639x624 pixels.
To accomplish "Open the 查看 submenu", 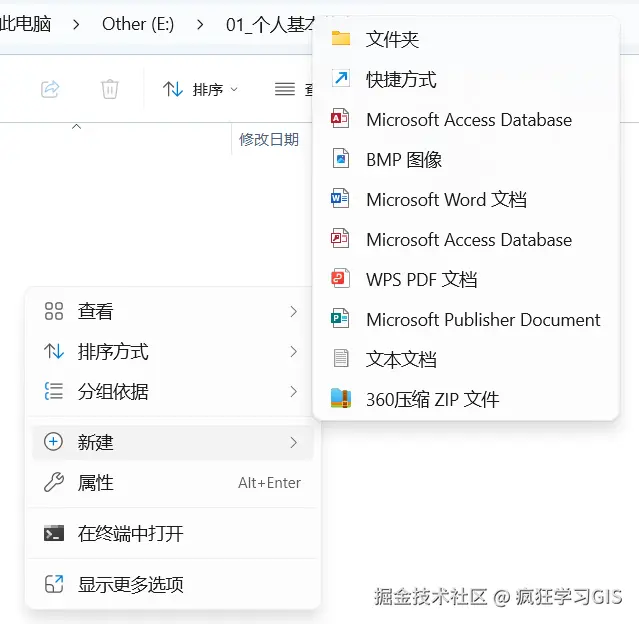I will pyautogui.click(x=172, y=311).
